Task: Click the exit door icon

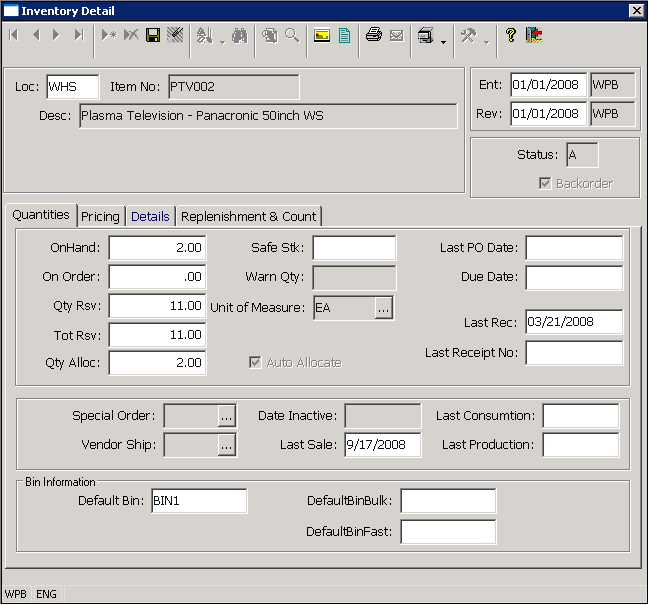Action: pyautogui.click(x=534, y=35)
